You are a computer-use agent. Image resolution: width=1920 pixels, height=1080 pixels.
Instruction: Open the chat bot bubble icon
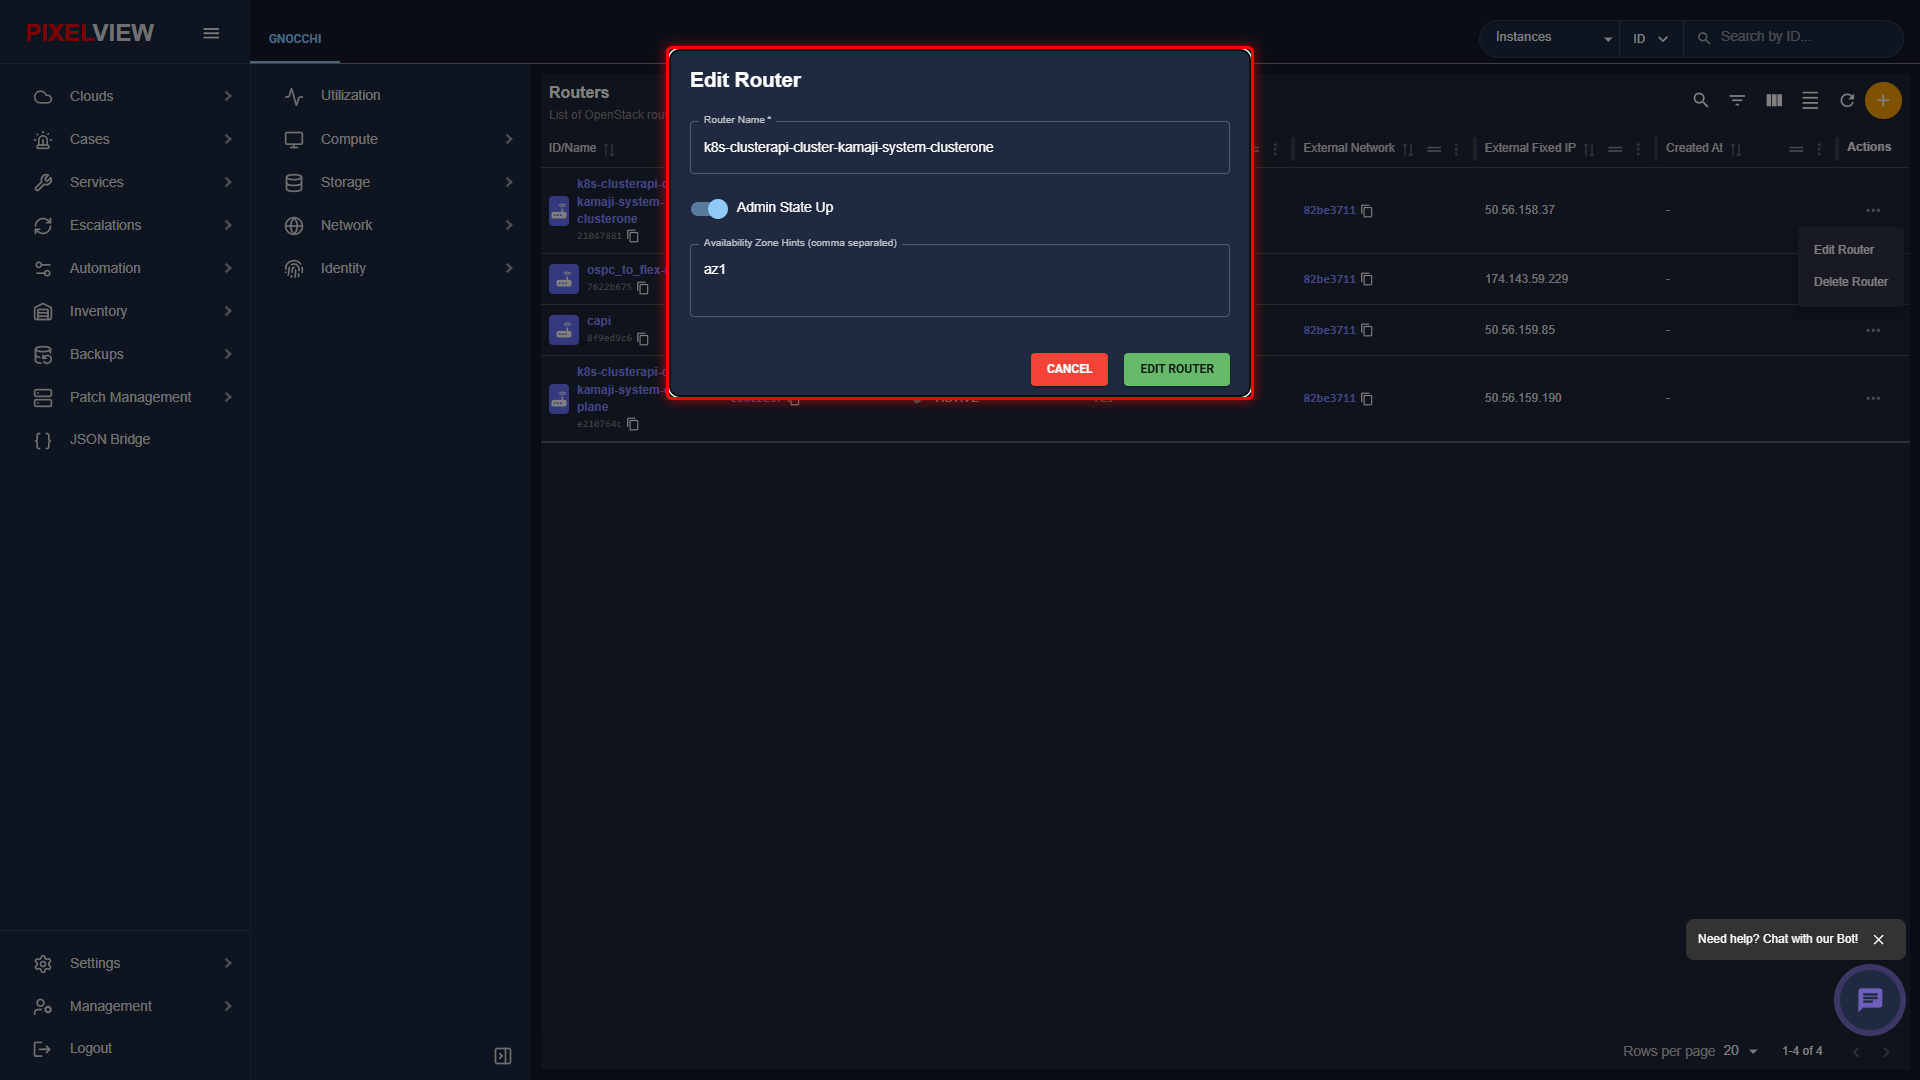[x=1869, y=999]
